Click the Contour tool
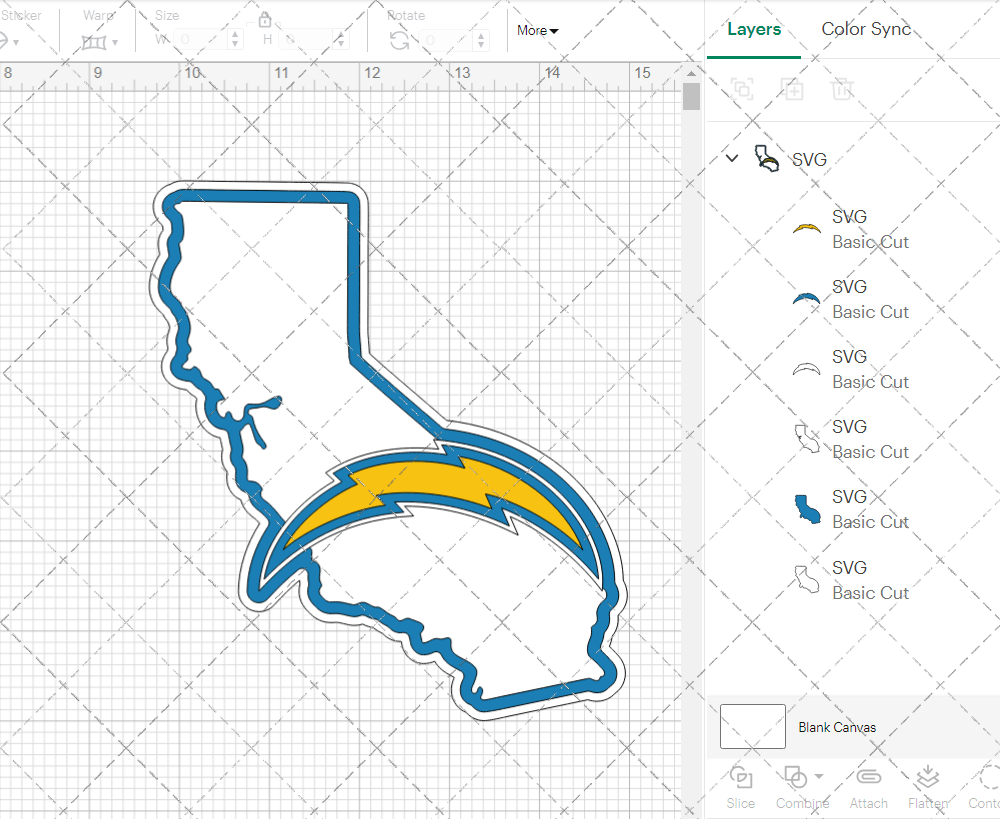This screenshot has height=819, width=1000. click(986, 785)
